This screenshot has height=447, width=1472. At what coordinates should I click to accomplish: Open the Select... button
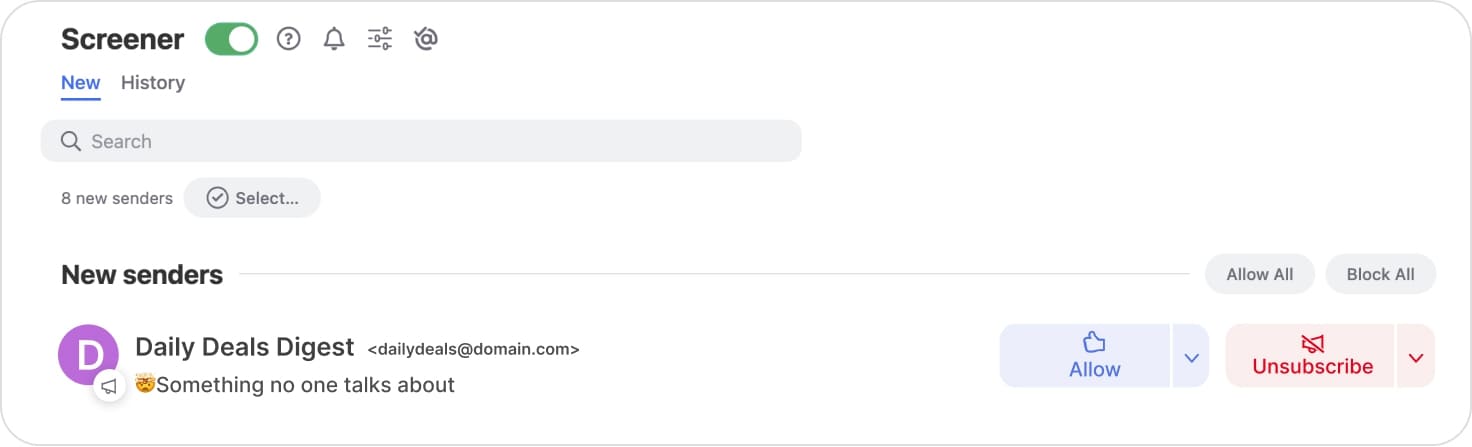tap(252, 198)
